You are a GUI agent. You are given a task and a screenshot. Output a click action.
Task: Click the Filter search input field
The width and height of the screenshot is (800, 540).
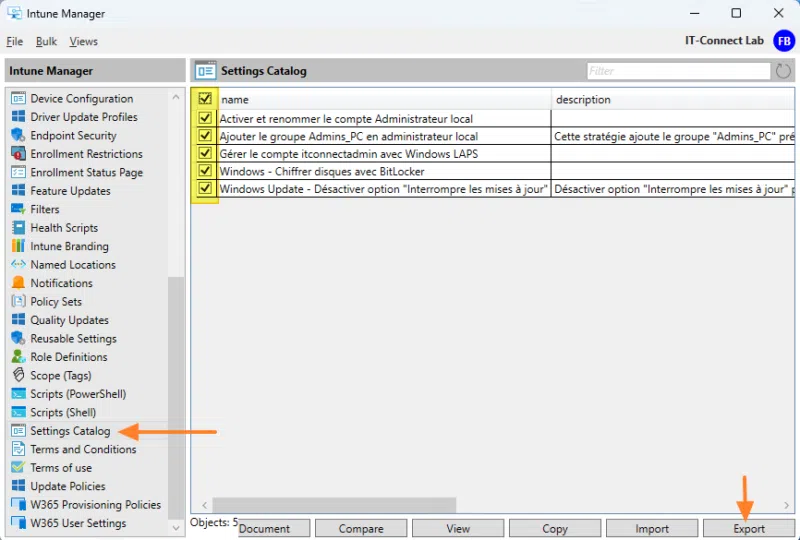pyautogui.click(x=677, y=71)
